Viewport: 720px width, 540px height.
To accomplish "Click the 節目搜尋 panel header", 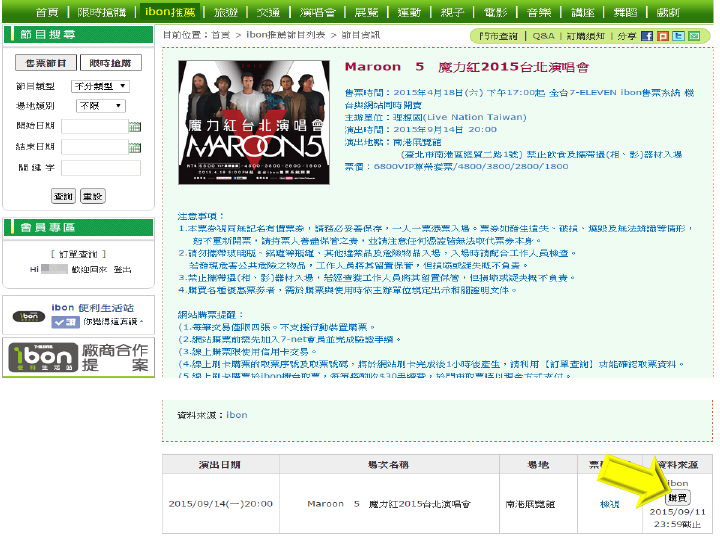I will point(79,34).
